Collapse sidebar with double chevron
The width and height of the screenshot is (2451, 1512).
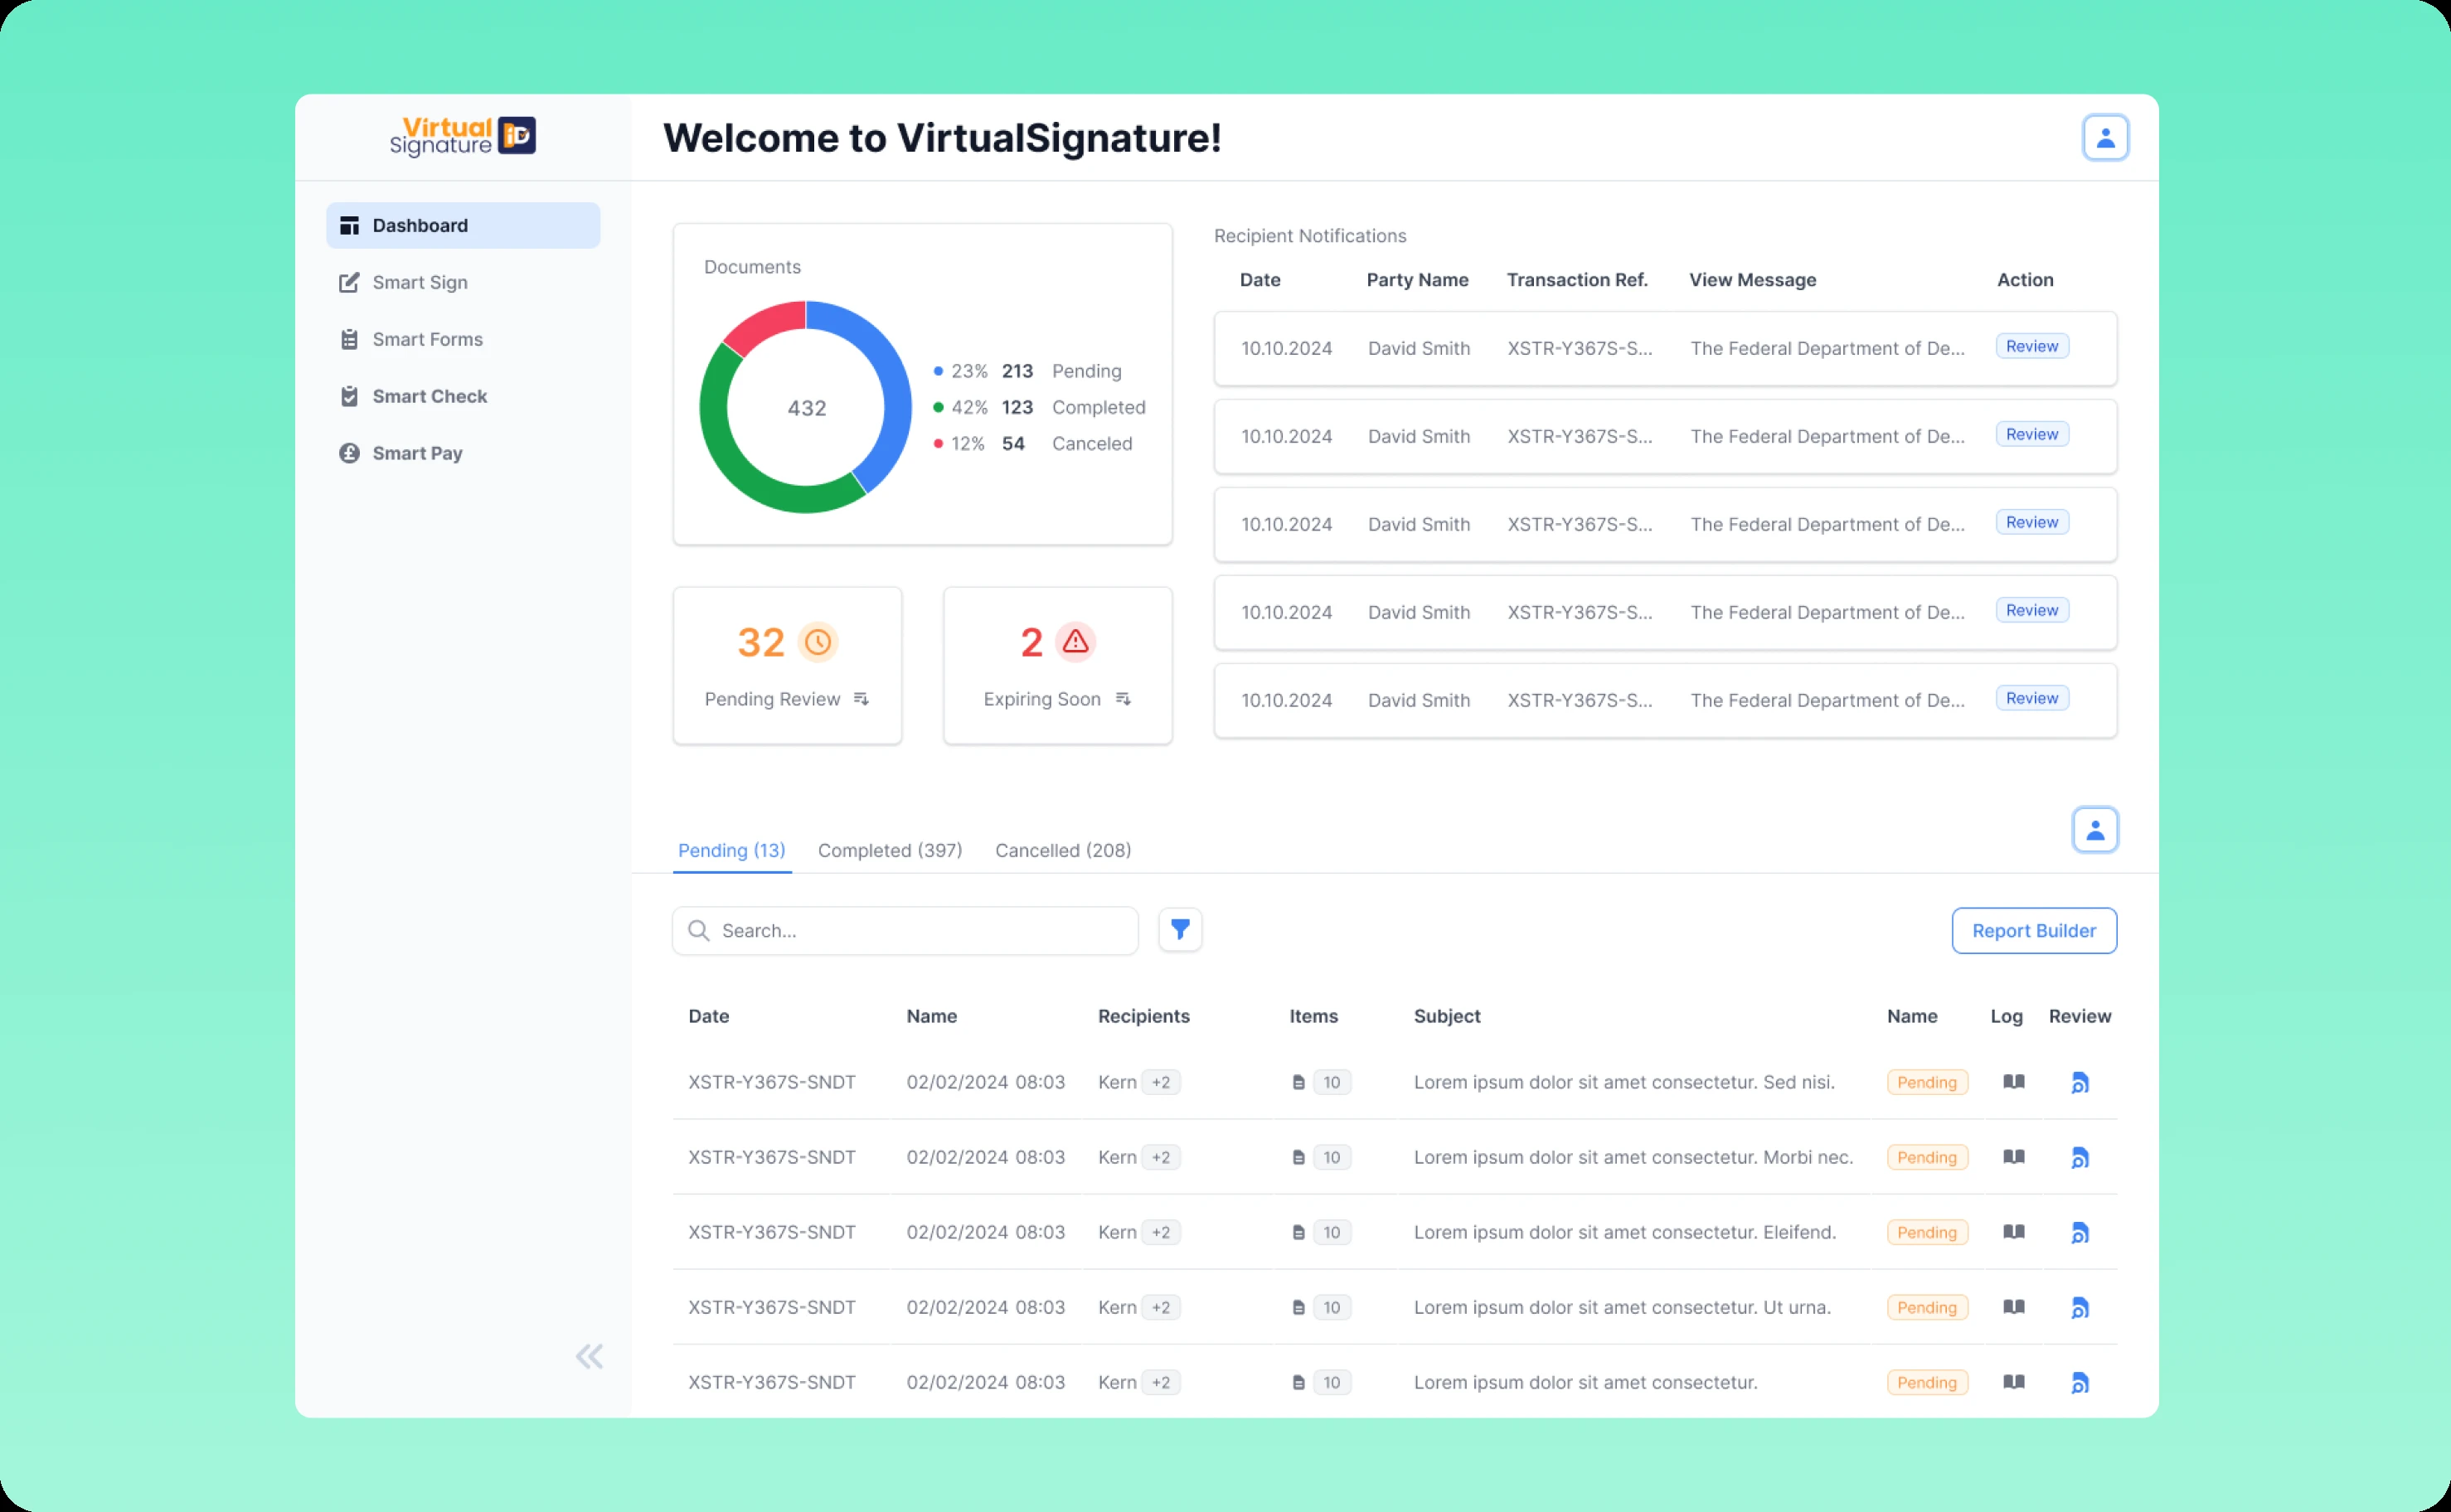589,1356
